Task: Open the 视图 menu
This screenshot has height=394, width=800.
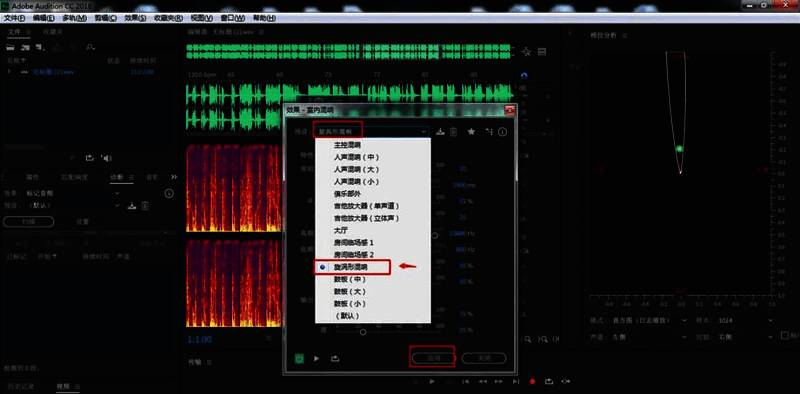Action: pyautogui.click(x=201, y=18)
